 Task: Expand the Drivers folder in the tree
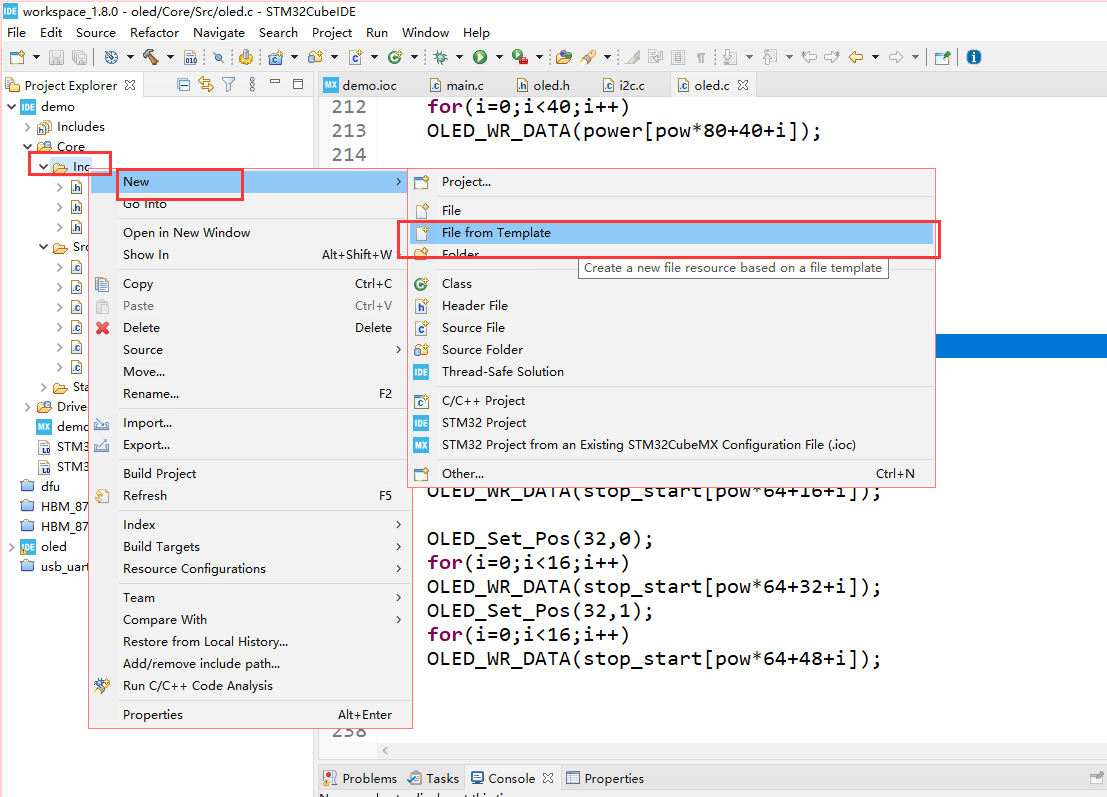pos(28,407)
